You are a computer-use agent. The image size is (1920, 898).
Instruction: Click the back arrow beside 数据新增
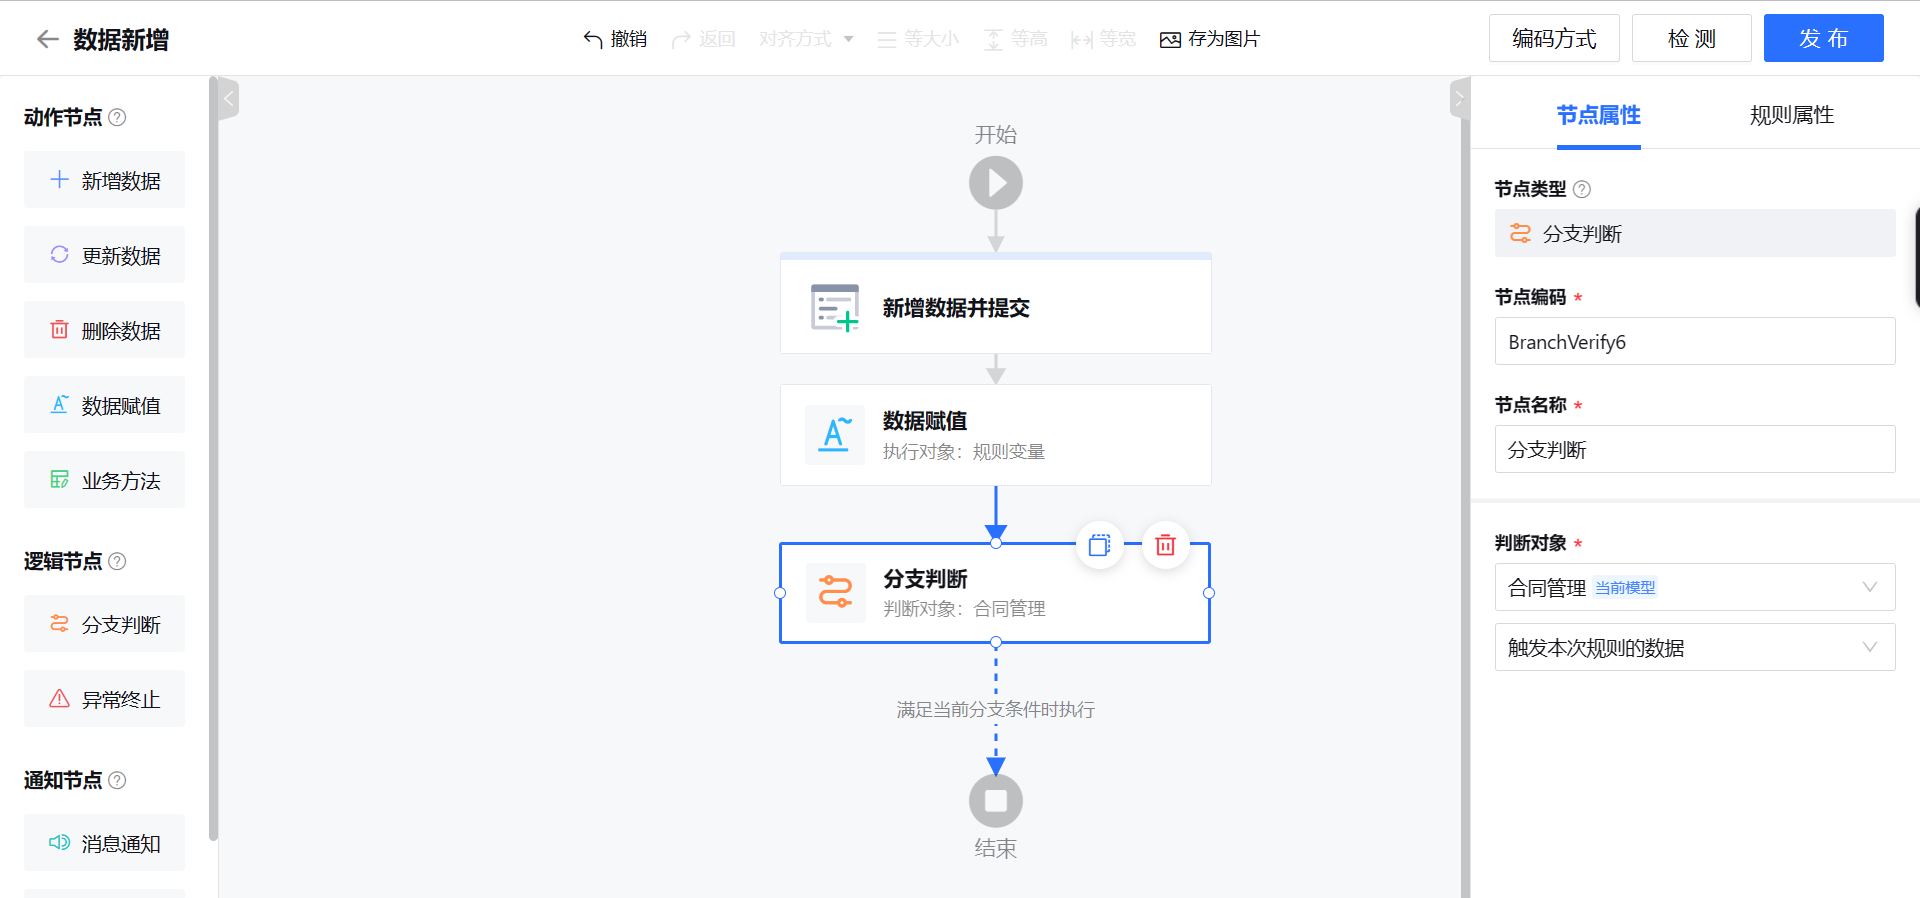pos(47,39)
